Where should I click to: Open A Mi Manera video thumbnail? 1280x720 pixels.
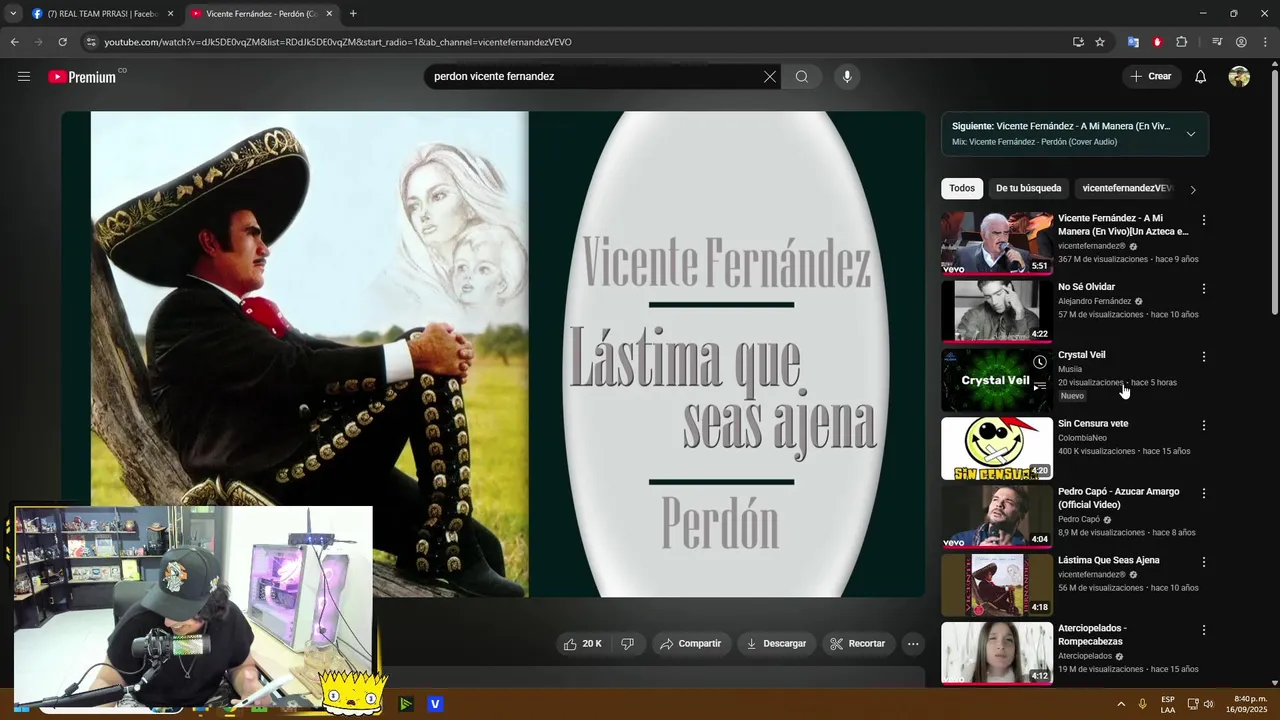(x=997, y=243)
